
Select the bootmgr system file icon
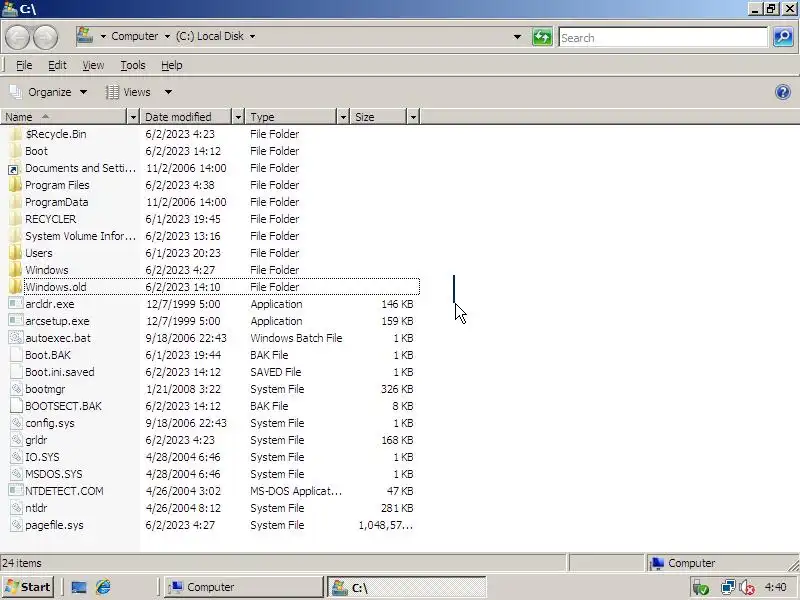click(15, 389)
